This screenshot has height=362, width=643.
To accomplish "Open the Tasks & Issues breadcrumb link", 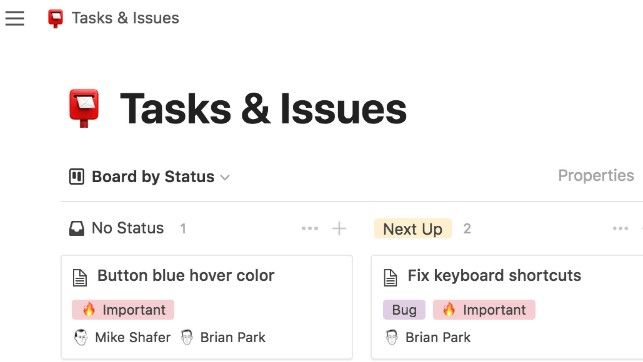I will (x=125, y=18).
